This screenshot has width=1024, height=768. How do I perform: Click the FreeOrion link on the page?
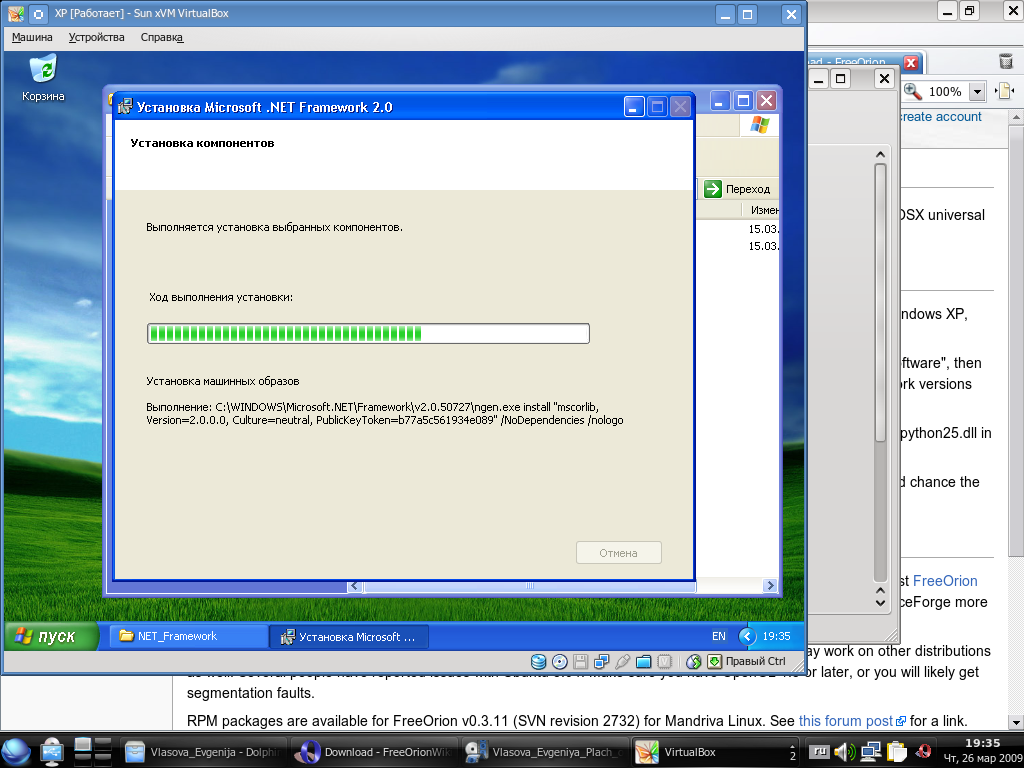pyautogui.click(x=945, y=581)
